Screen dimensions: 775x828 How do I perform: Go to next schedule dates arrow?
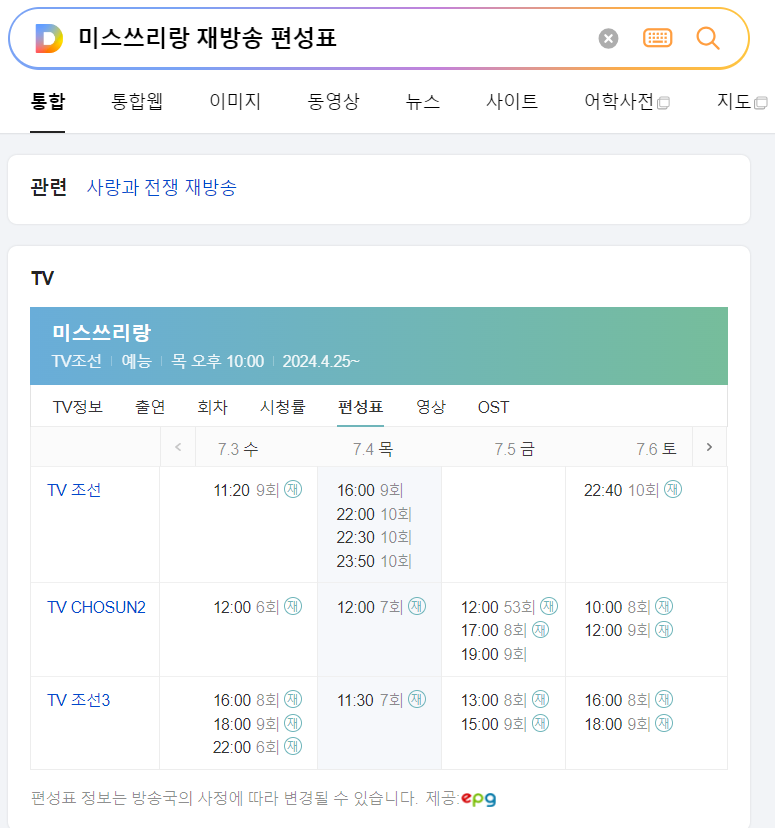(709, 447)
